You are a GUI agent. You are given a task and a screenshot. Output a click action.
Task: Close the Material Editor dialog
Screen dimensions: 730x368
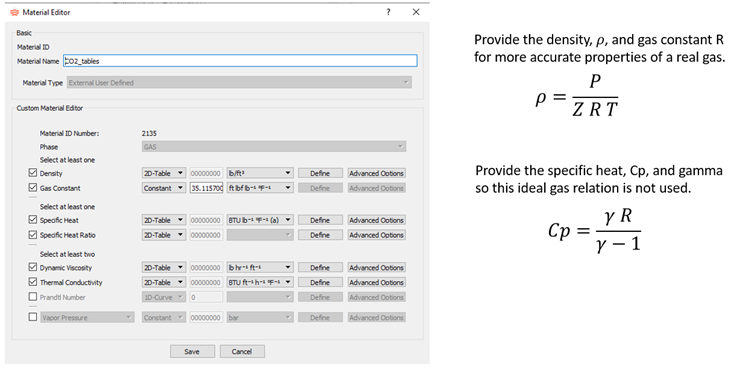tap(416, 12)
